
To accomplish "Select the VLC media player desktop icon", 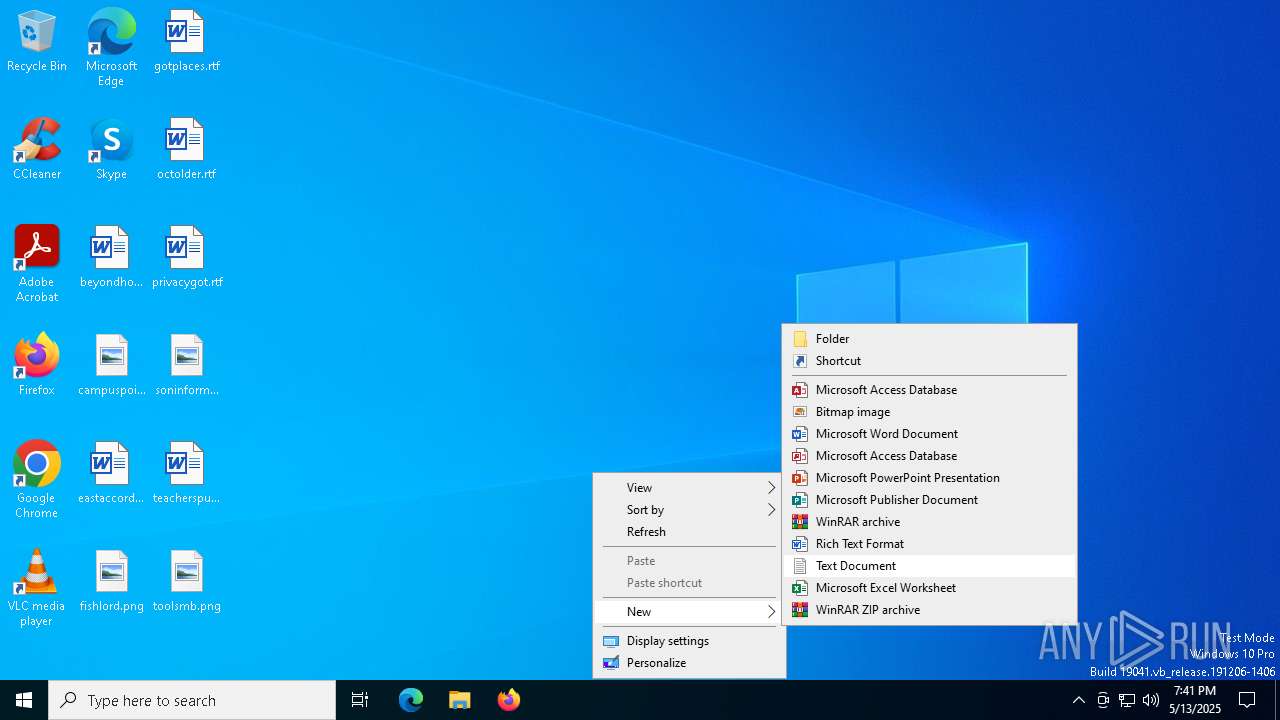I will (37, 588).
